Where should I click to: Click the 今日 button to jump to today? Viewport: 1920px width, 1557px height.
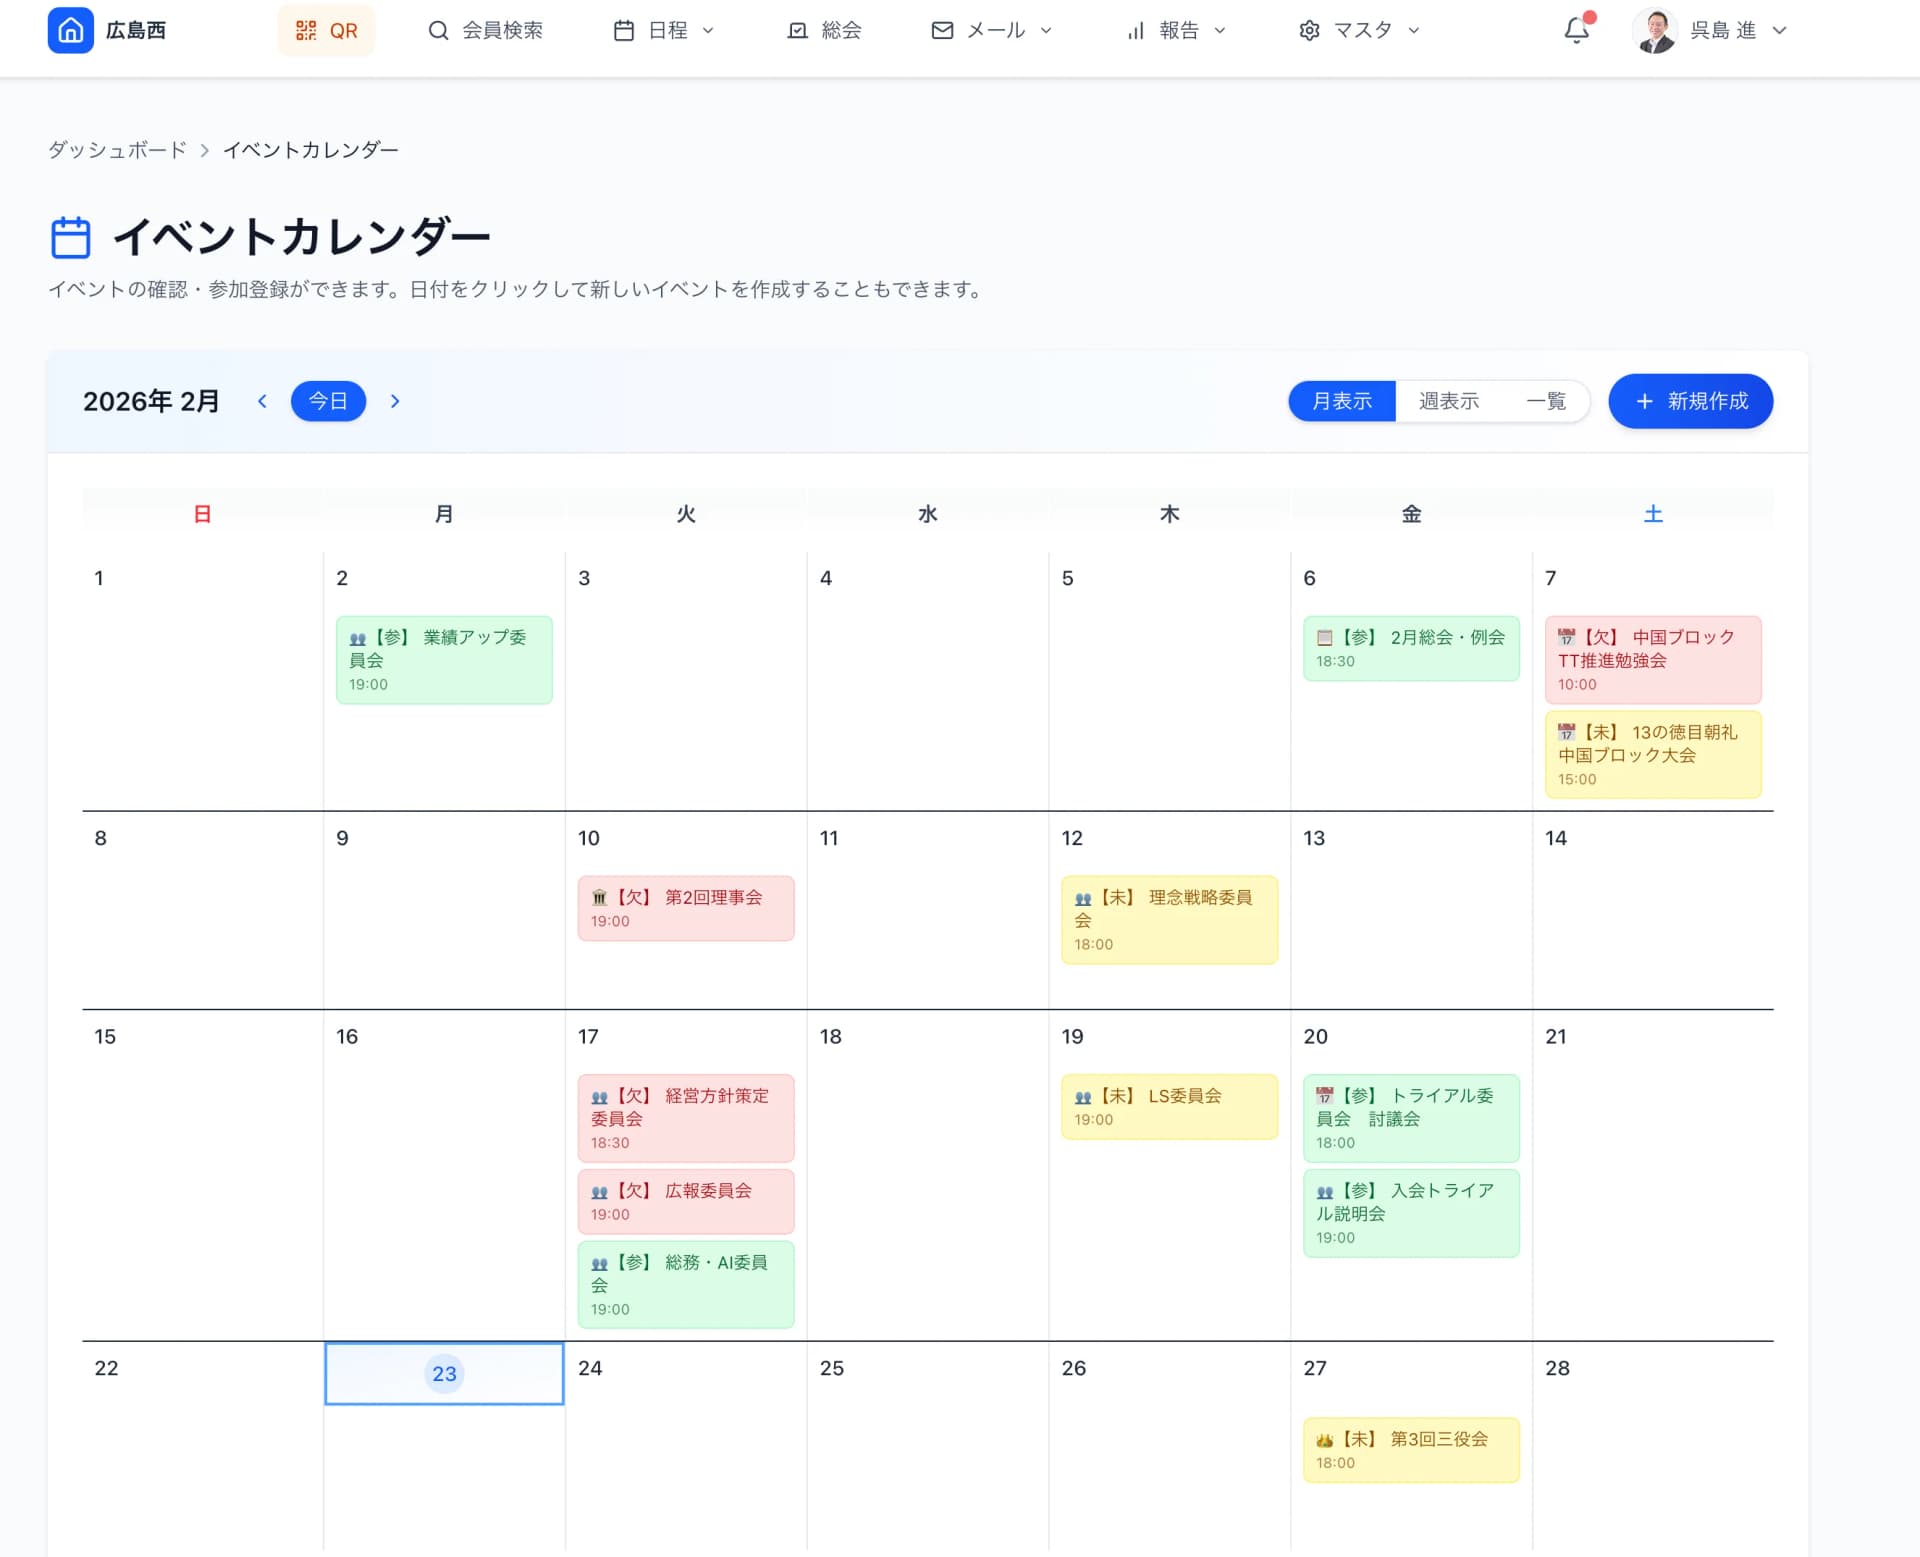coord(328,401)
